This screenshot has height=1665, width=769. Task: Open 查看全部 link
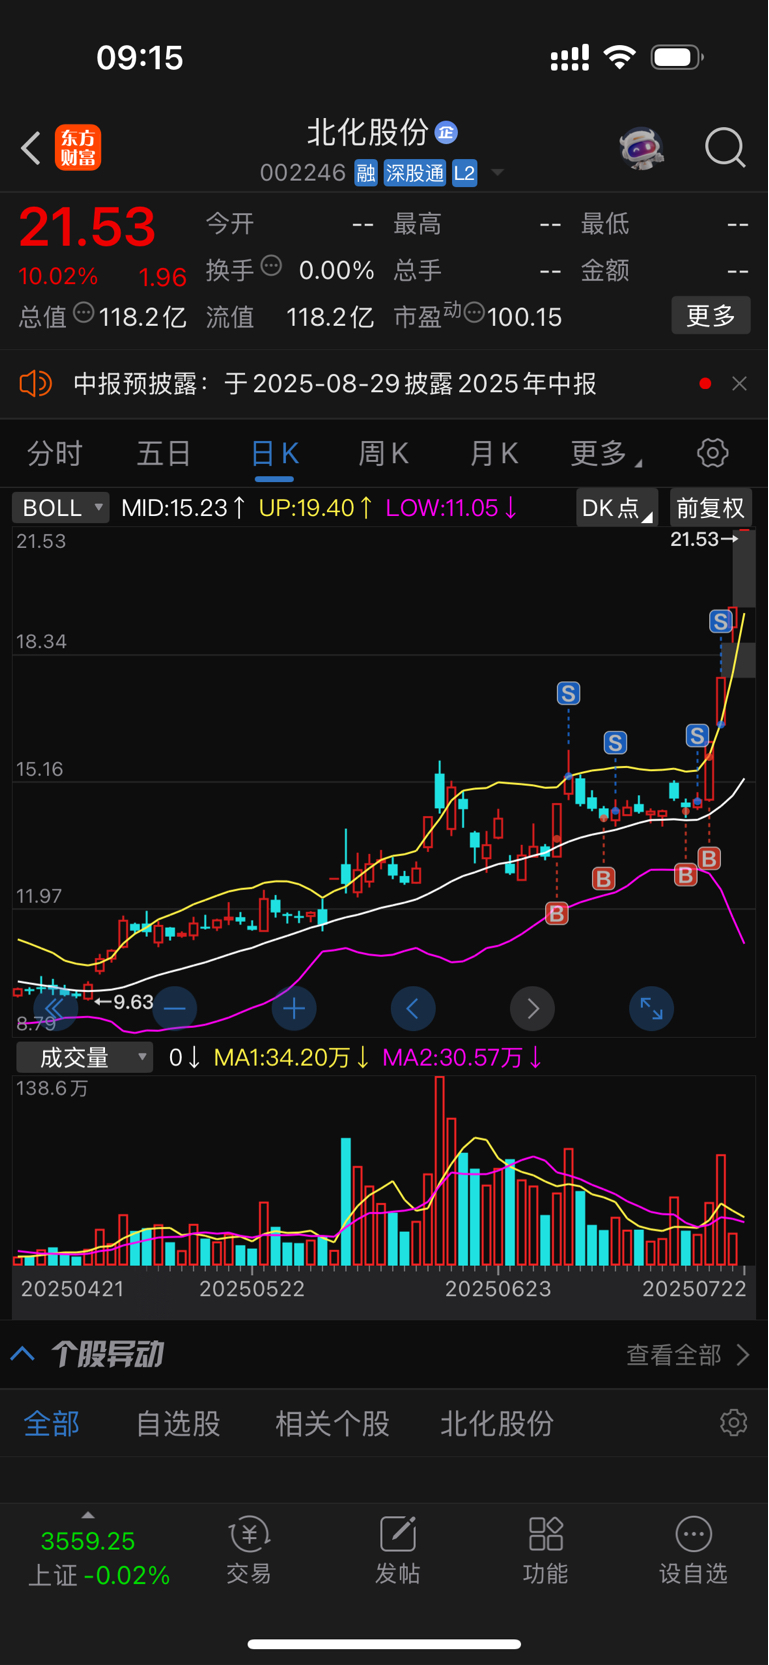687,1355
